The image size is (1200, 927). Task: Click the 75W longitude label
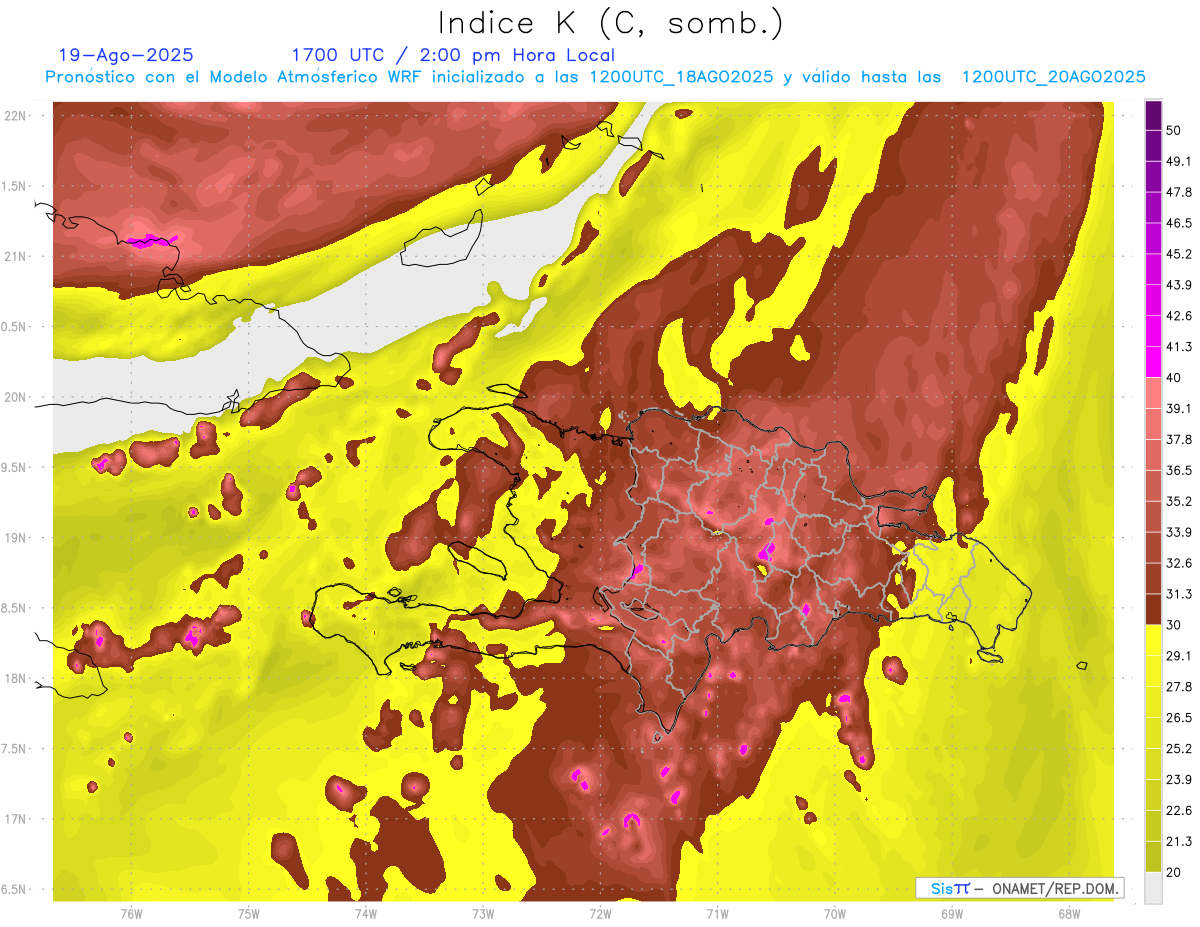[249, 913]
